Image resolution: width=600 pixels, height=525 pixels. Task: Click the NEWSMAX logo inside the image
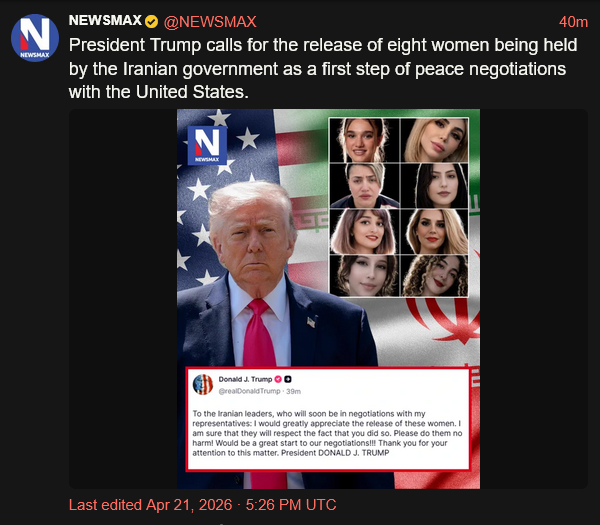coord(207,146)
